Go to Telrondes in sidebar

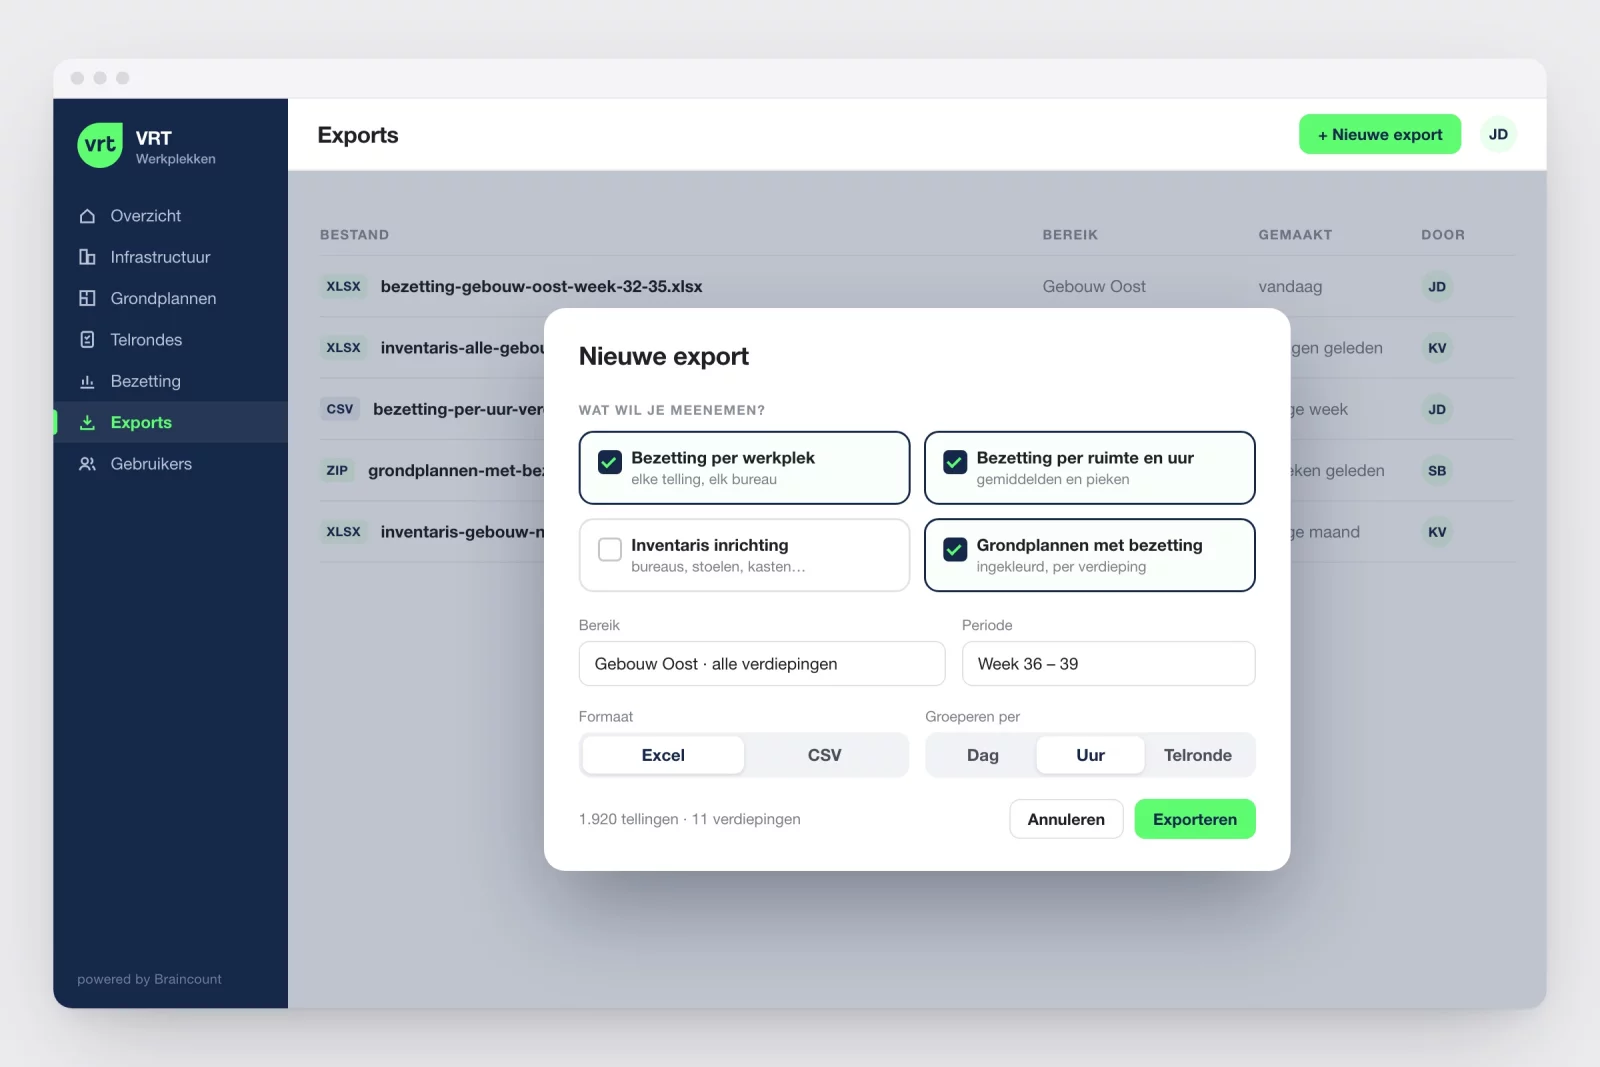point(170,340)
